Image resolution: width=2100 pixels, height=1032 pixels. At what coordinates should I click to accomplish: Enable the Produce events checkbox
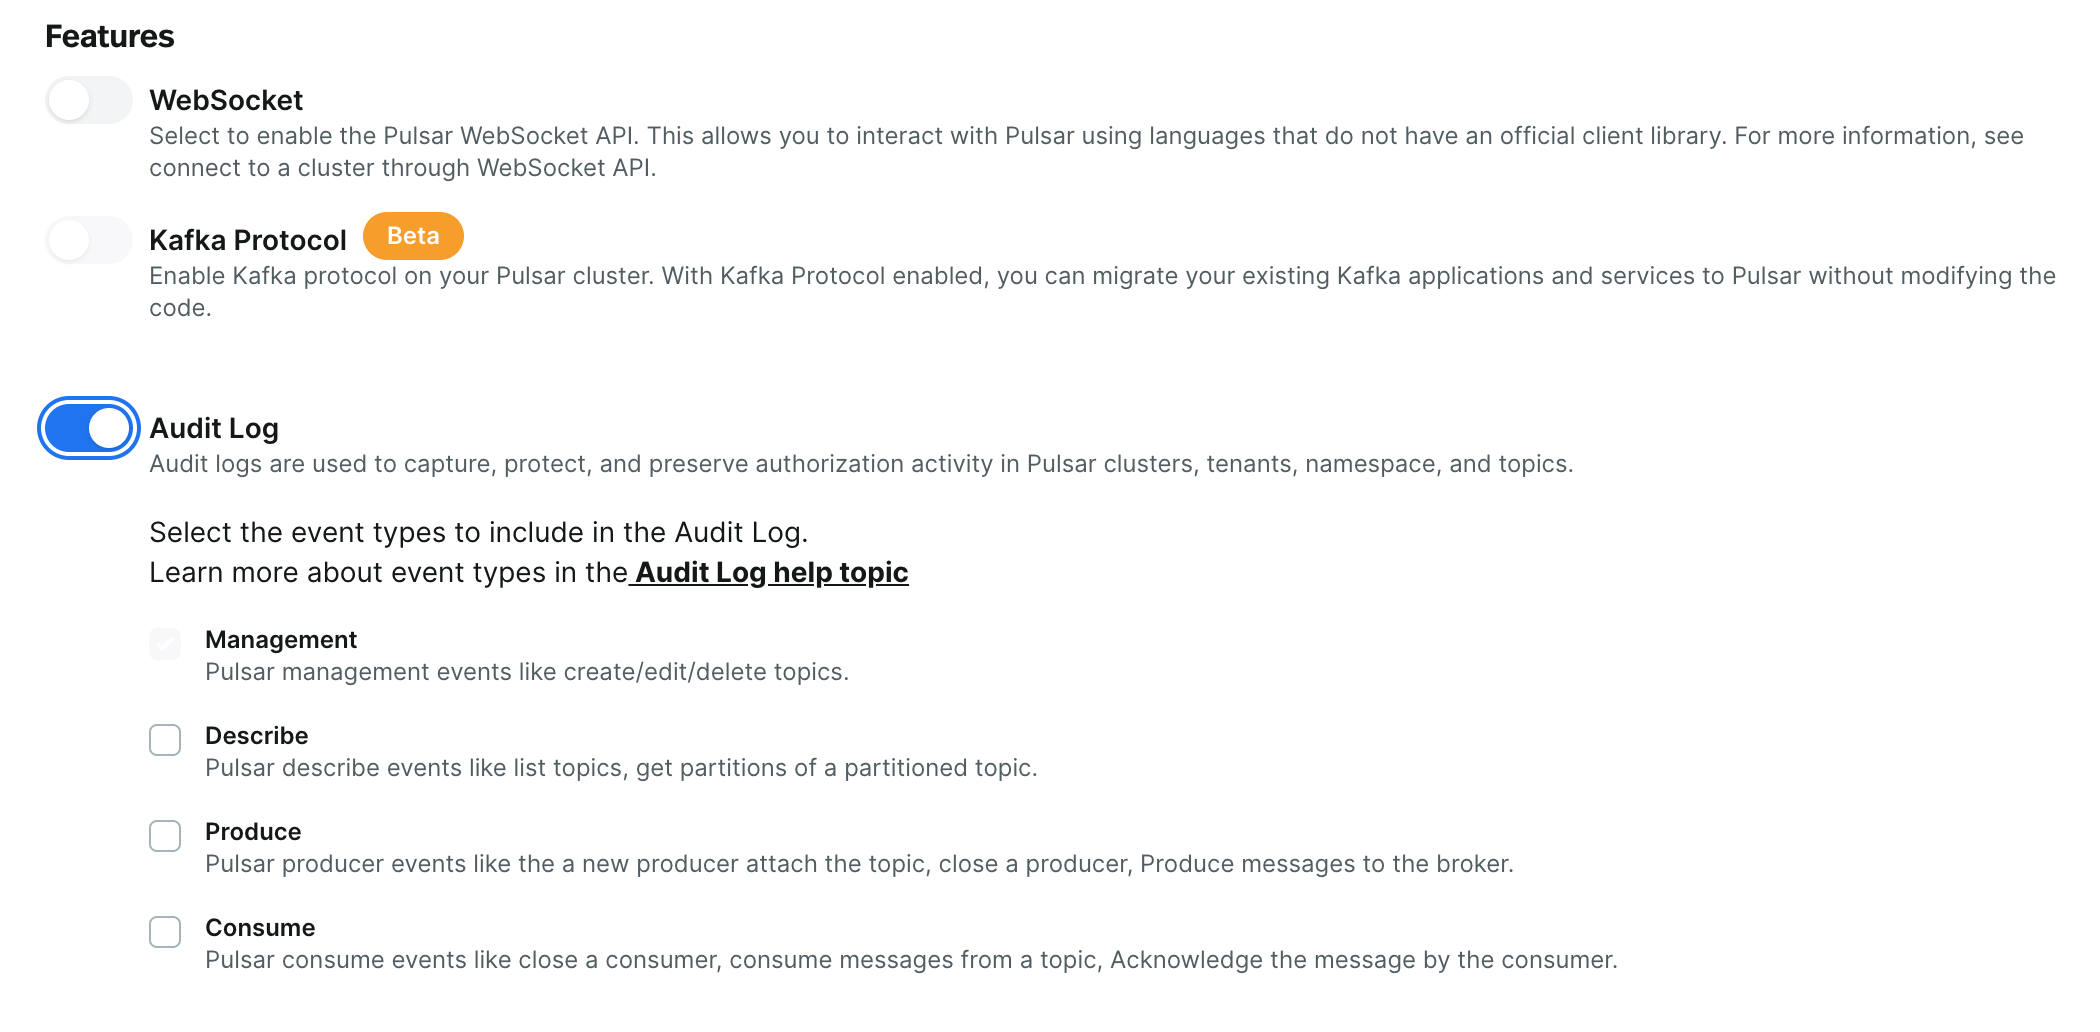[165, 836]
